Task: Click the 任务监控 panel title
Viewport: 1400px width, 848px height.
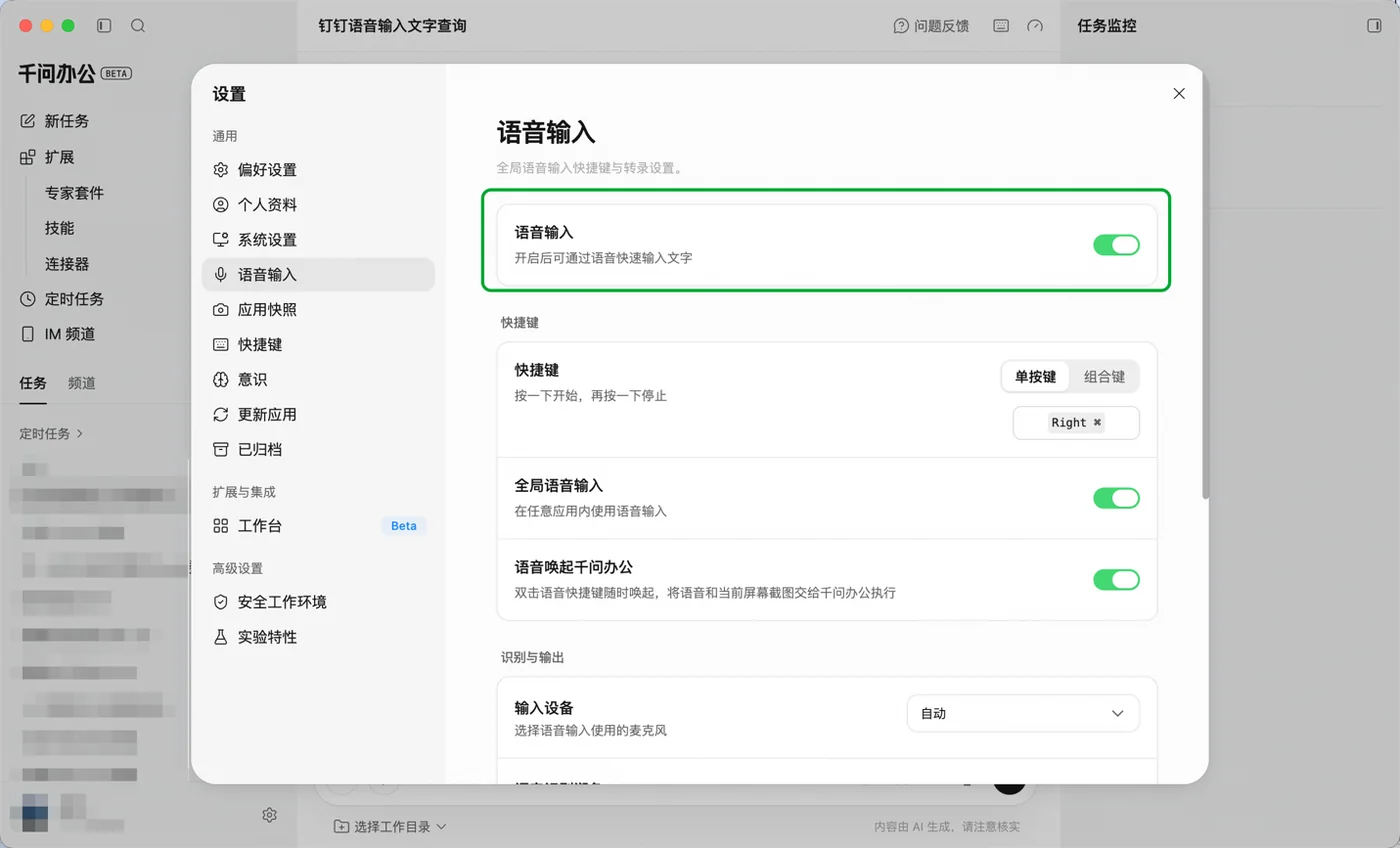Action: [x=1107, y=26]
